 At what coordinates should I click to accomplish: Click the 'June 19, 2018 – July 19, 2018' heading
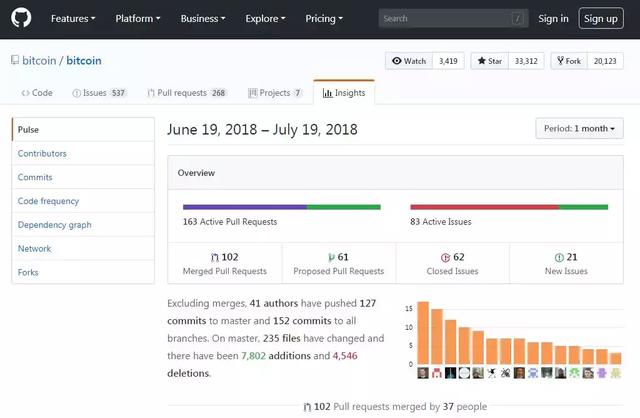coord(262,129)
